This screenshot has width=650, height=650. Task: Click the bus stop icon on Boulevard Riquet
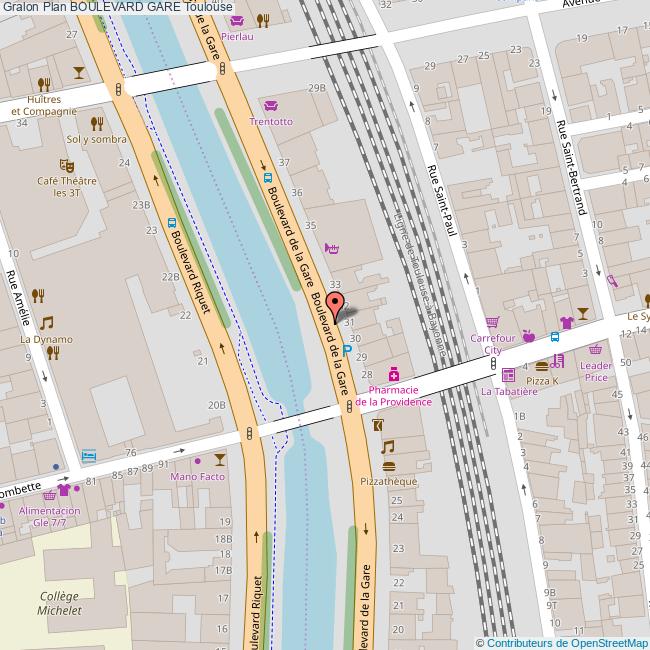pyautogui.click(x=172, y=223)
